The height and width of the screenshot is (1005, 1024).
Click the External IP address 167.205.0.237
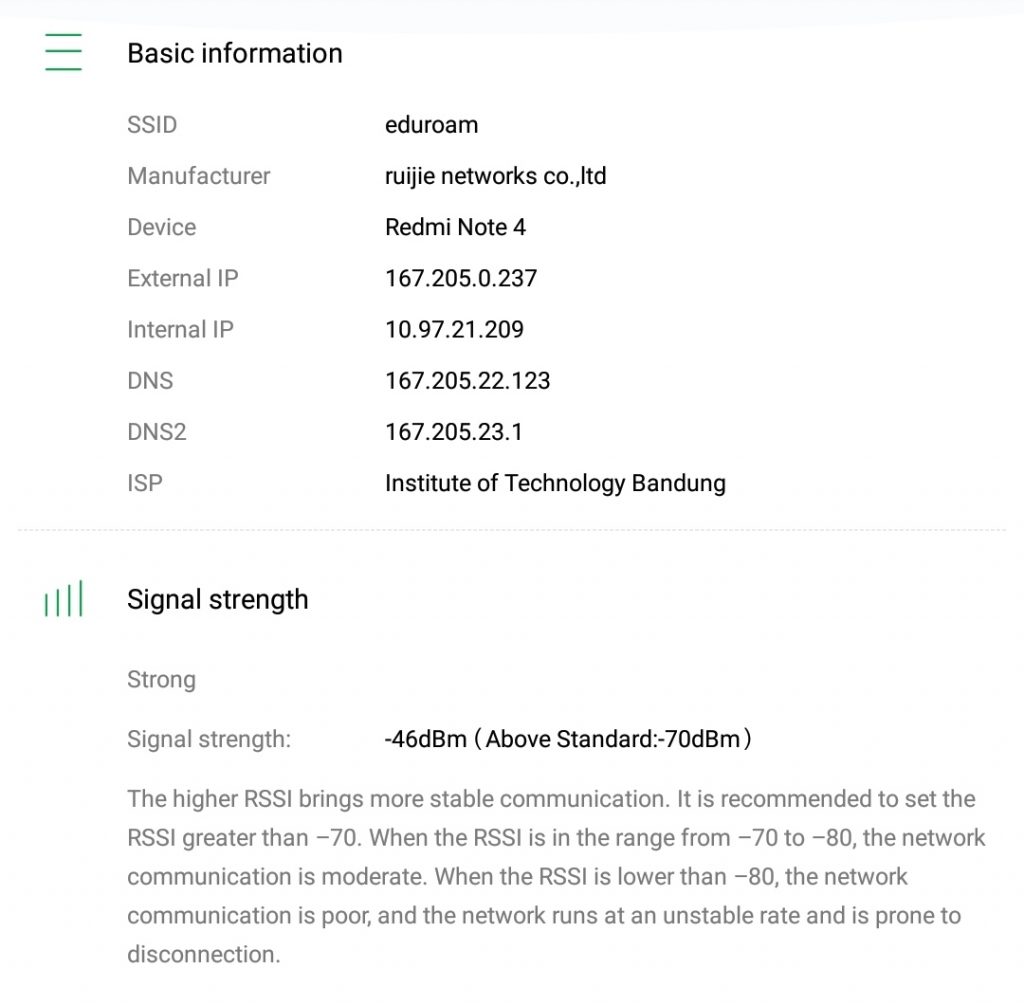[461, 278]
